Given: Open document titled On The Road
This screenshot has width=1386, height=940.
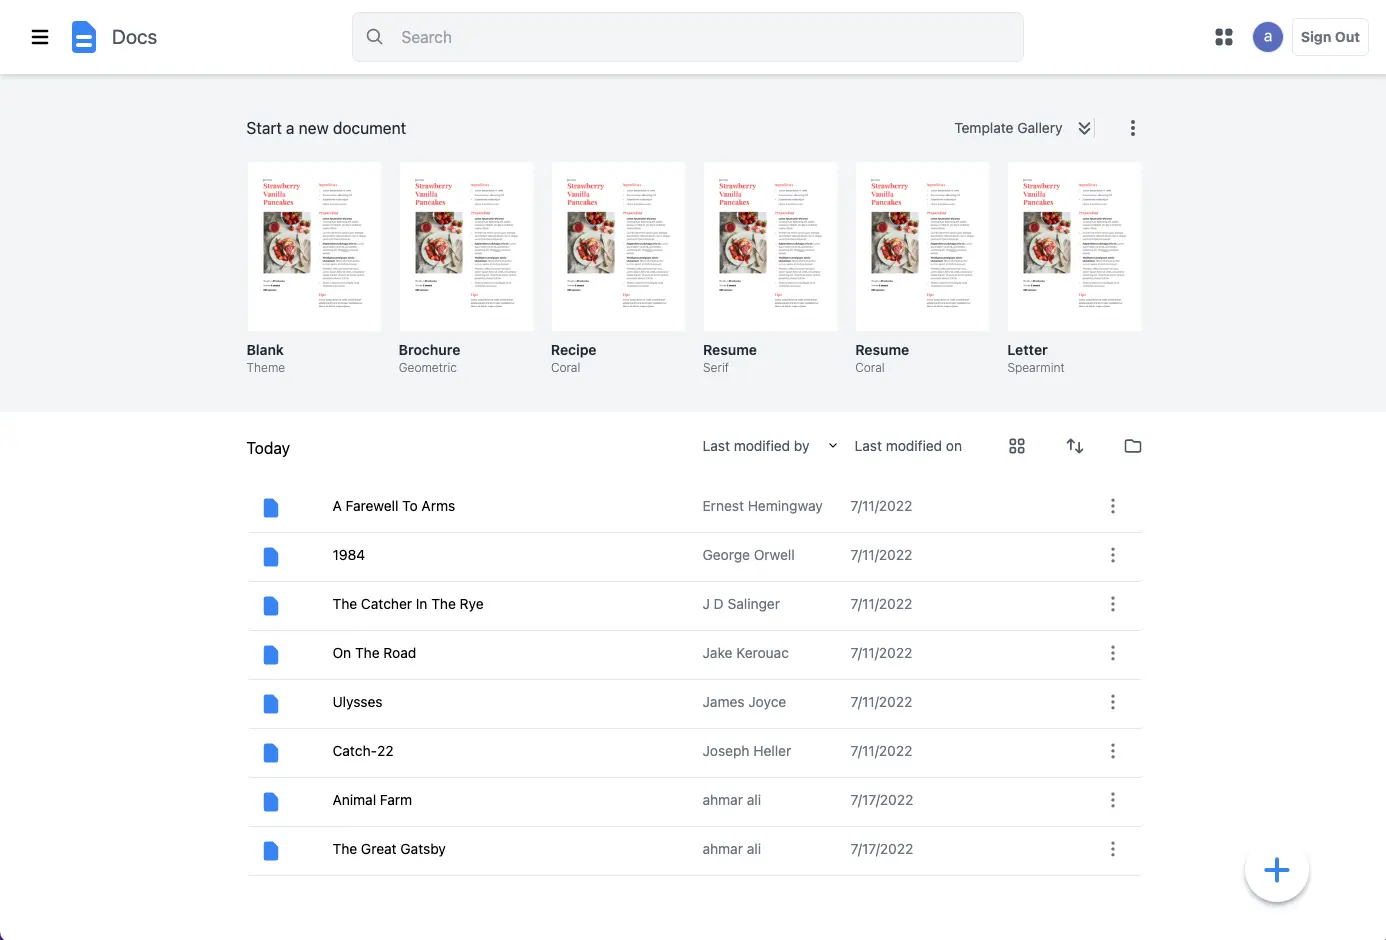Looking at the screenshot, I should tap(374, 653).
